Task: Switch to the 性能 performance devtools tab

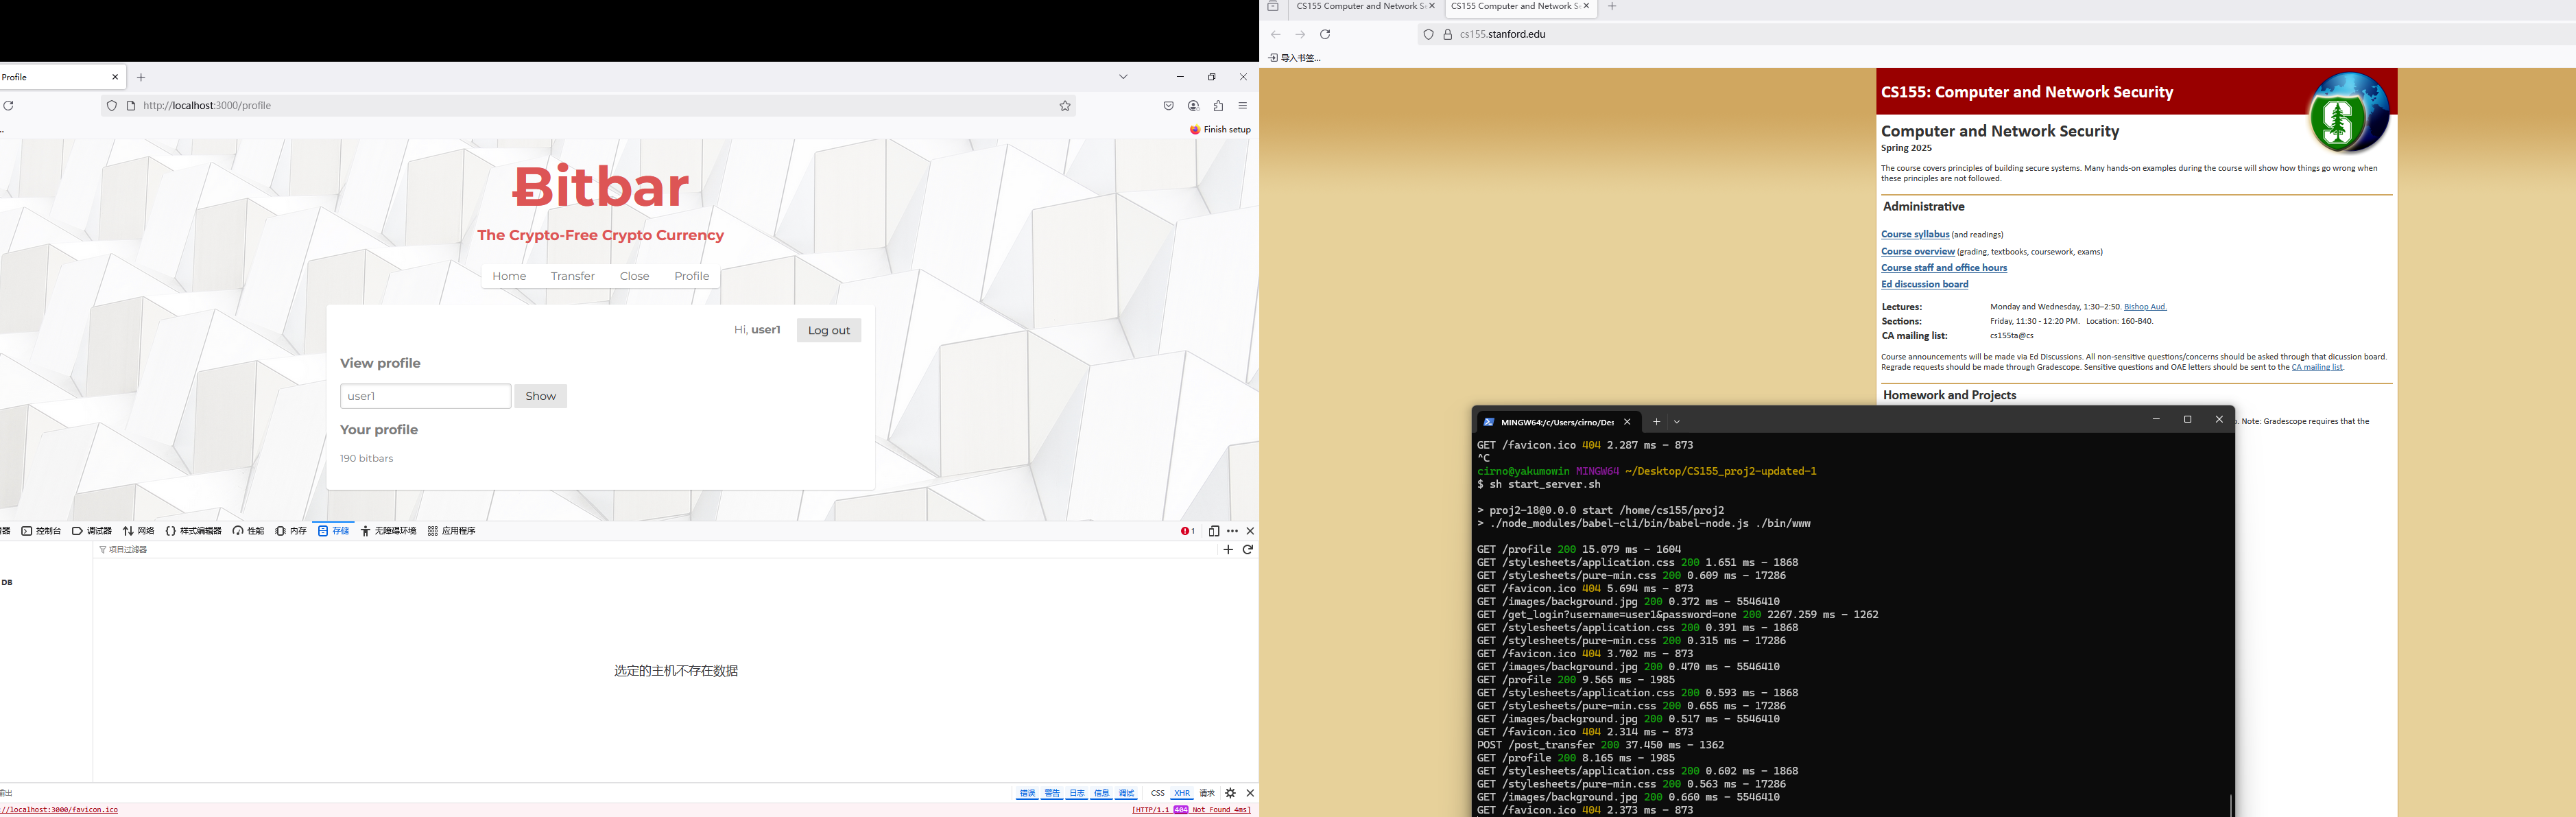Action: 248,531
